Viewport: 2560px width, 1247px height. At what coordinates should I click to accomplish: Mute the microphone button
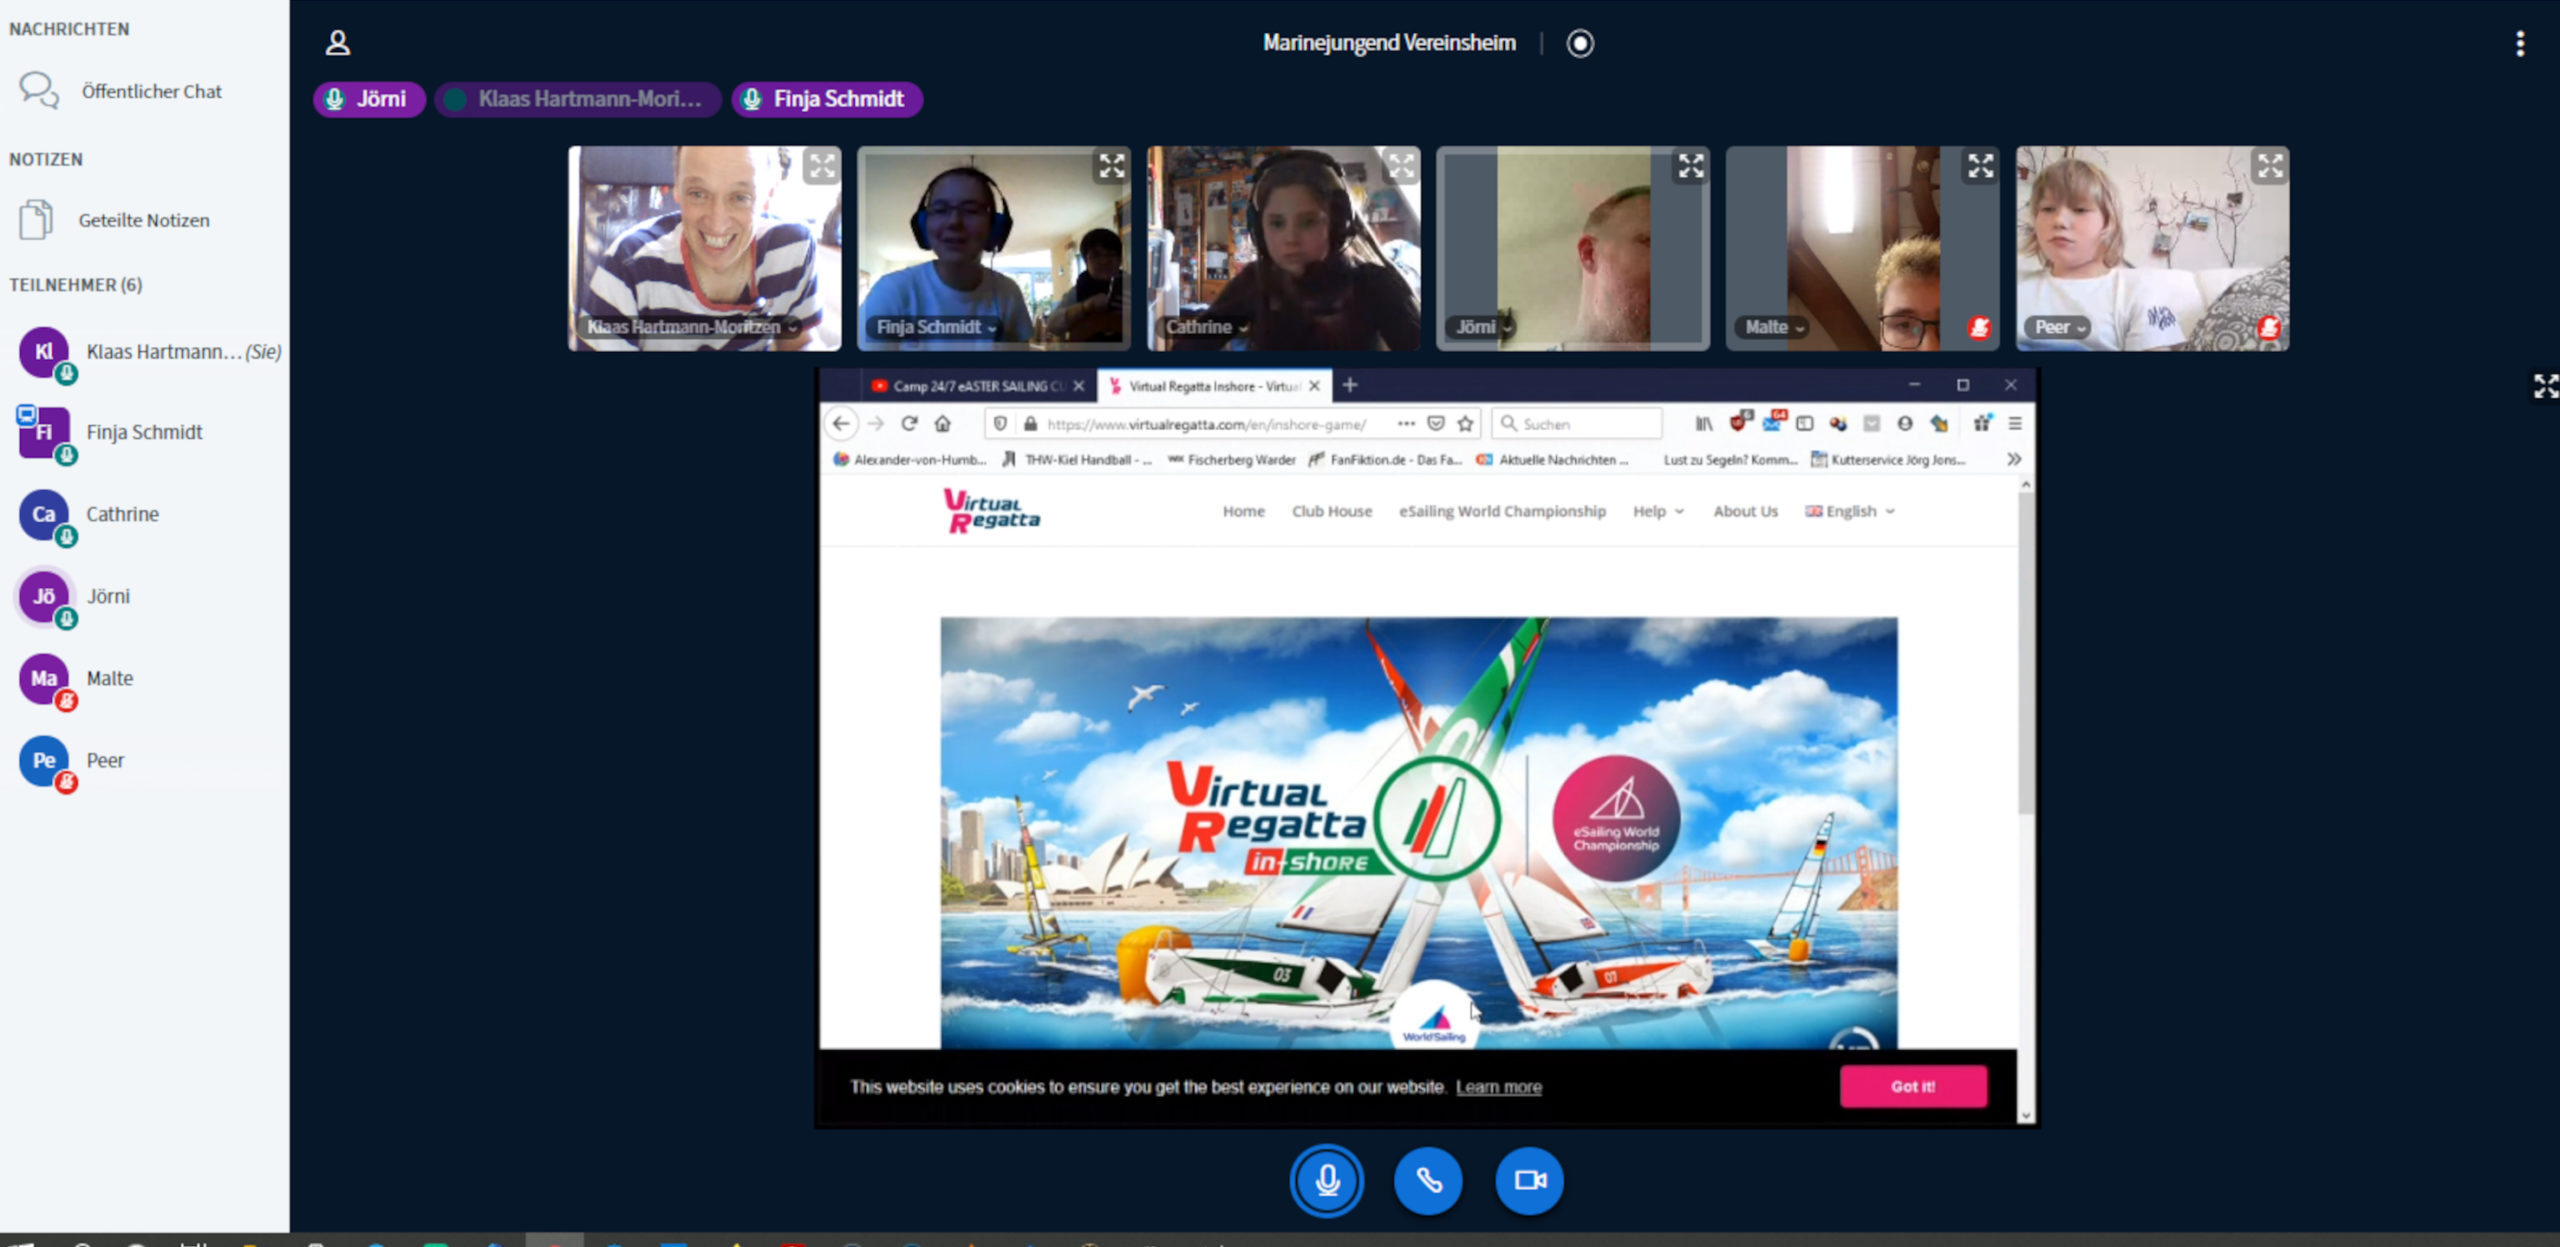pos(1327,1180)
